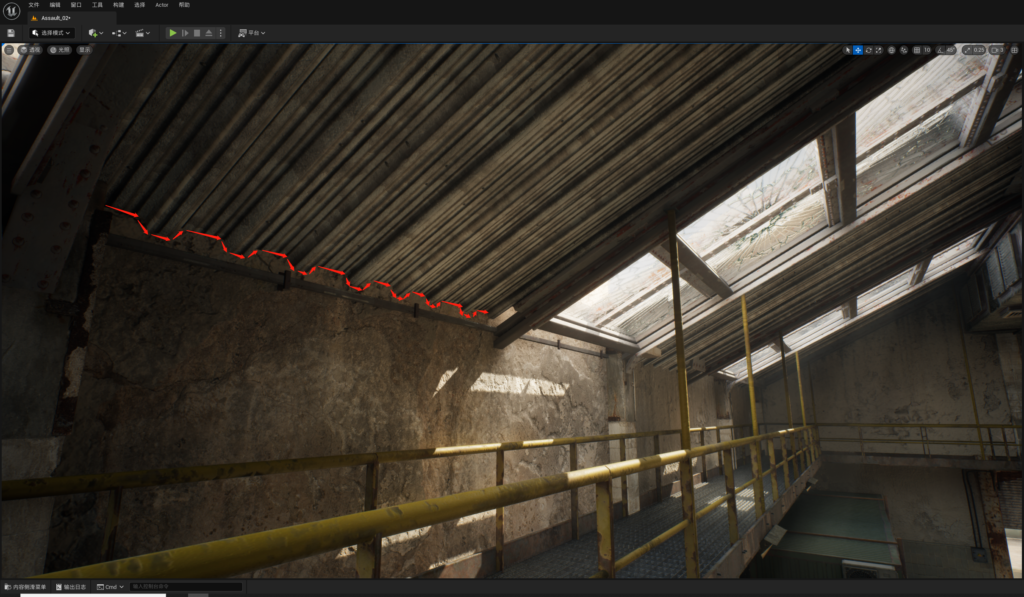Toggle viewport layout maximize grid icon
Image resolution: width=1024 pixels, height=597 pixels.
pos(1014,50)
